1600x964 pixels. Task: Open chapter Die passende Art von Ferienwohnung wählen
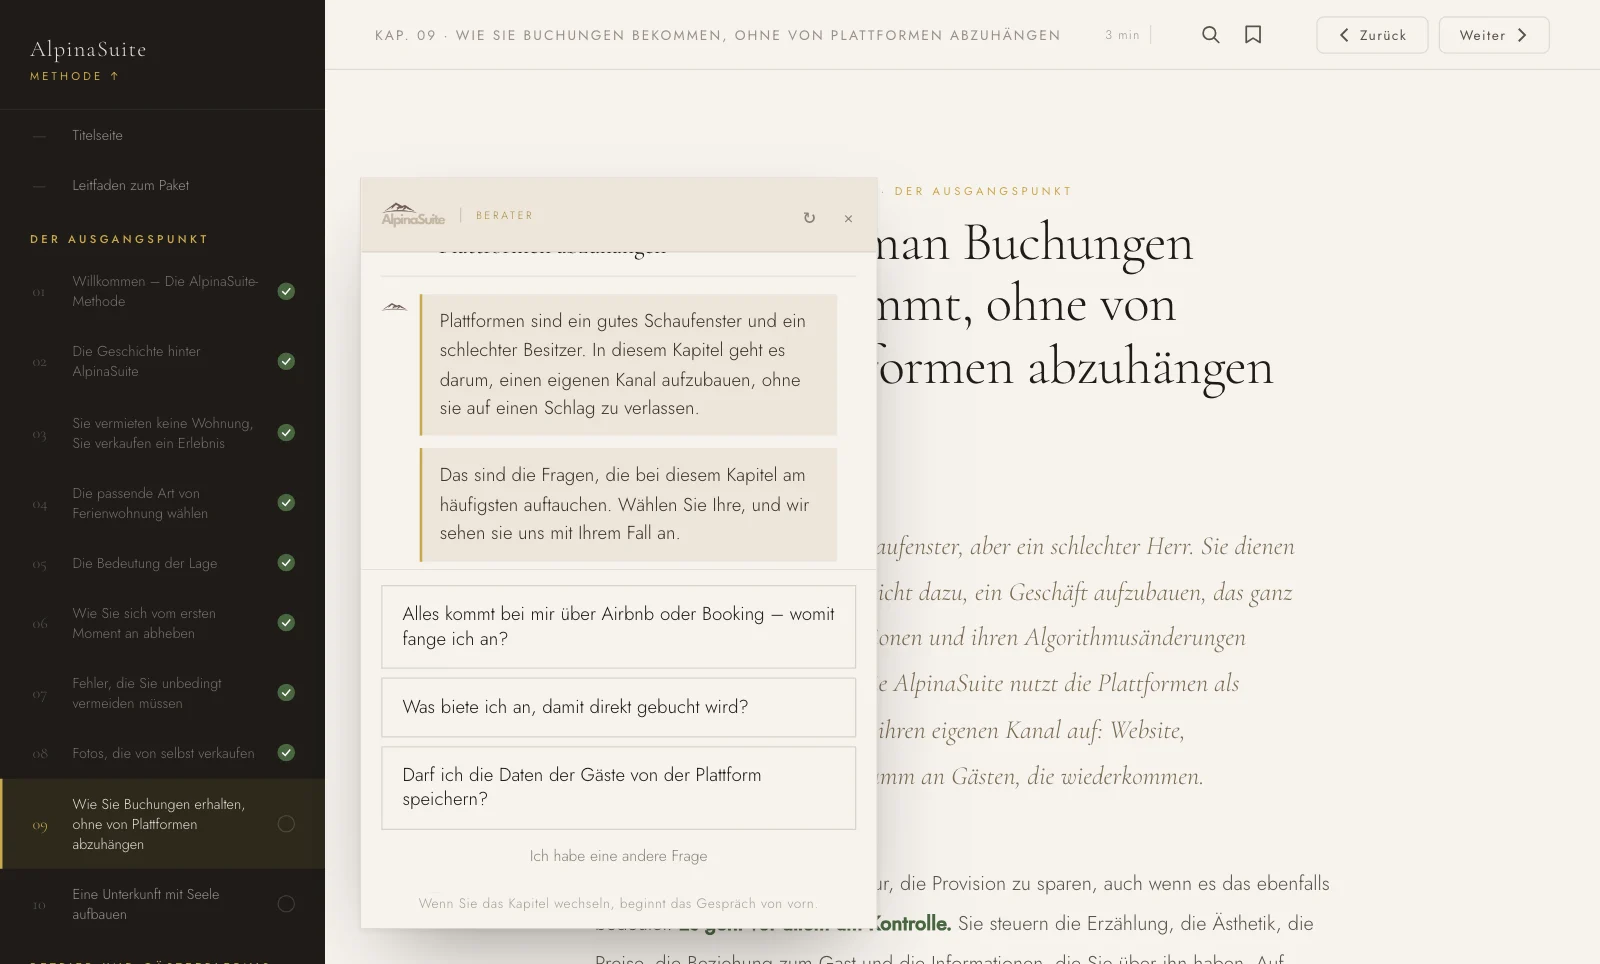[140, 503]
